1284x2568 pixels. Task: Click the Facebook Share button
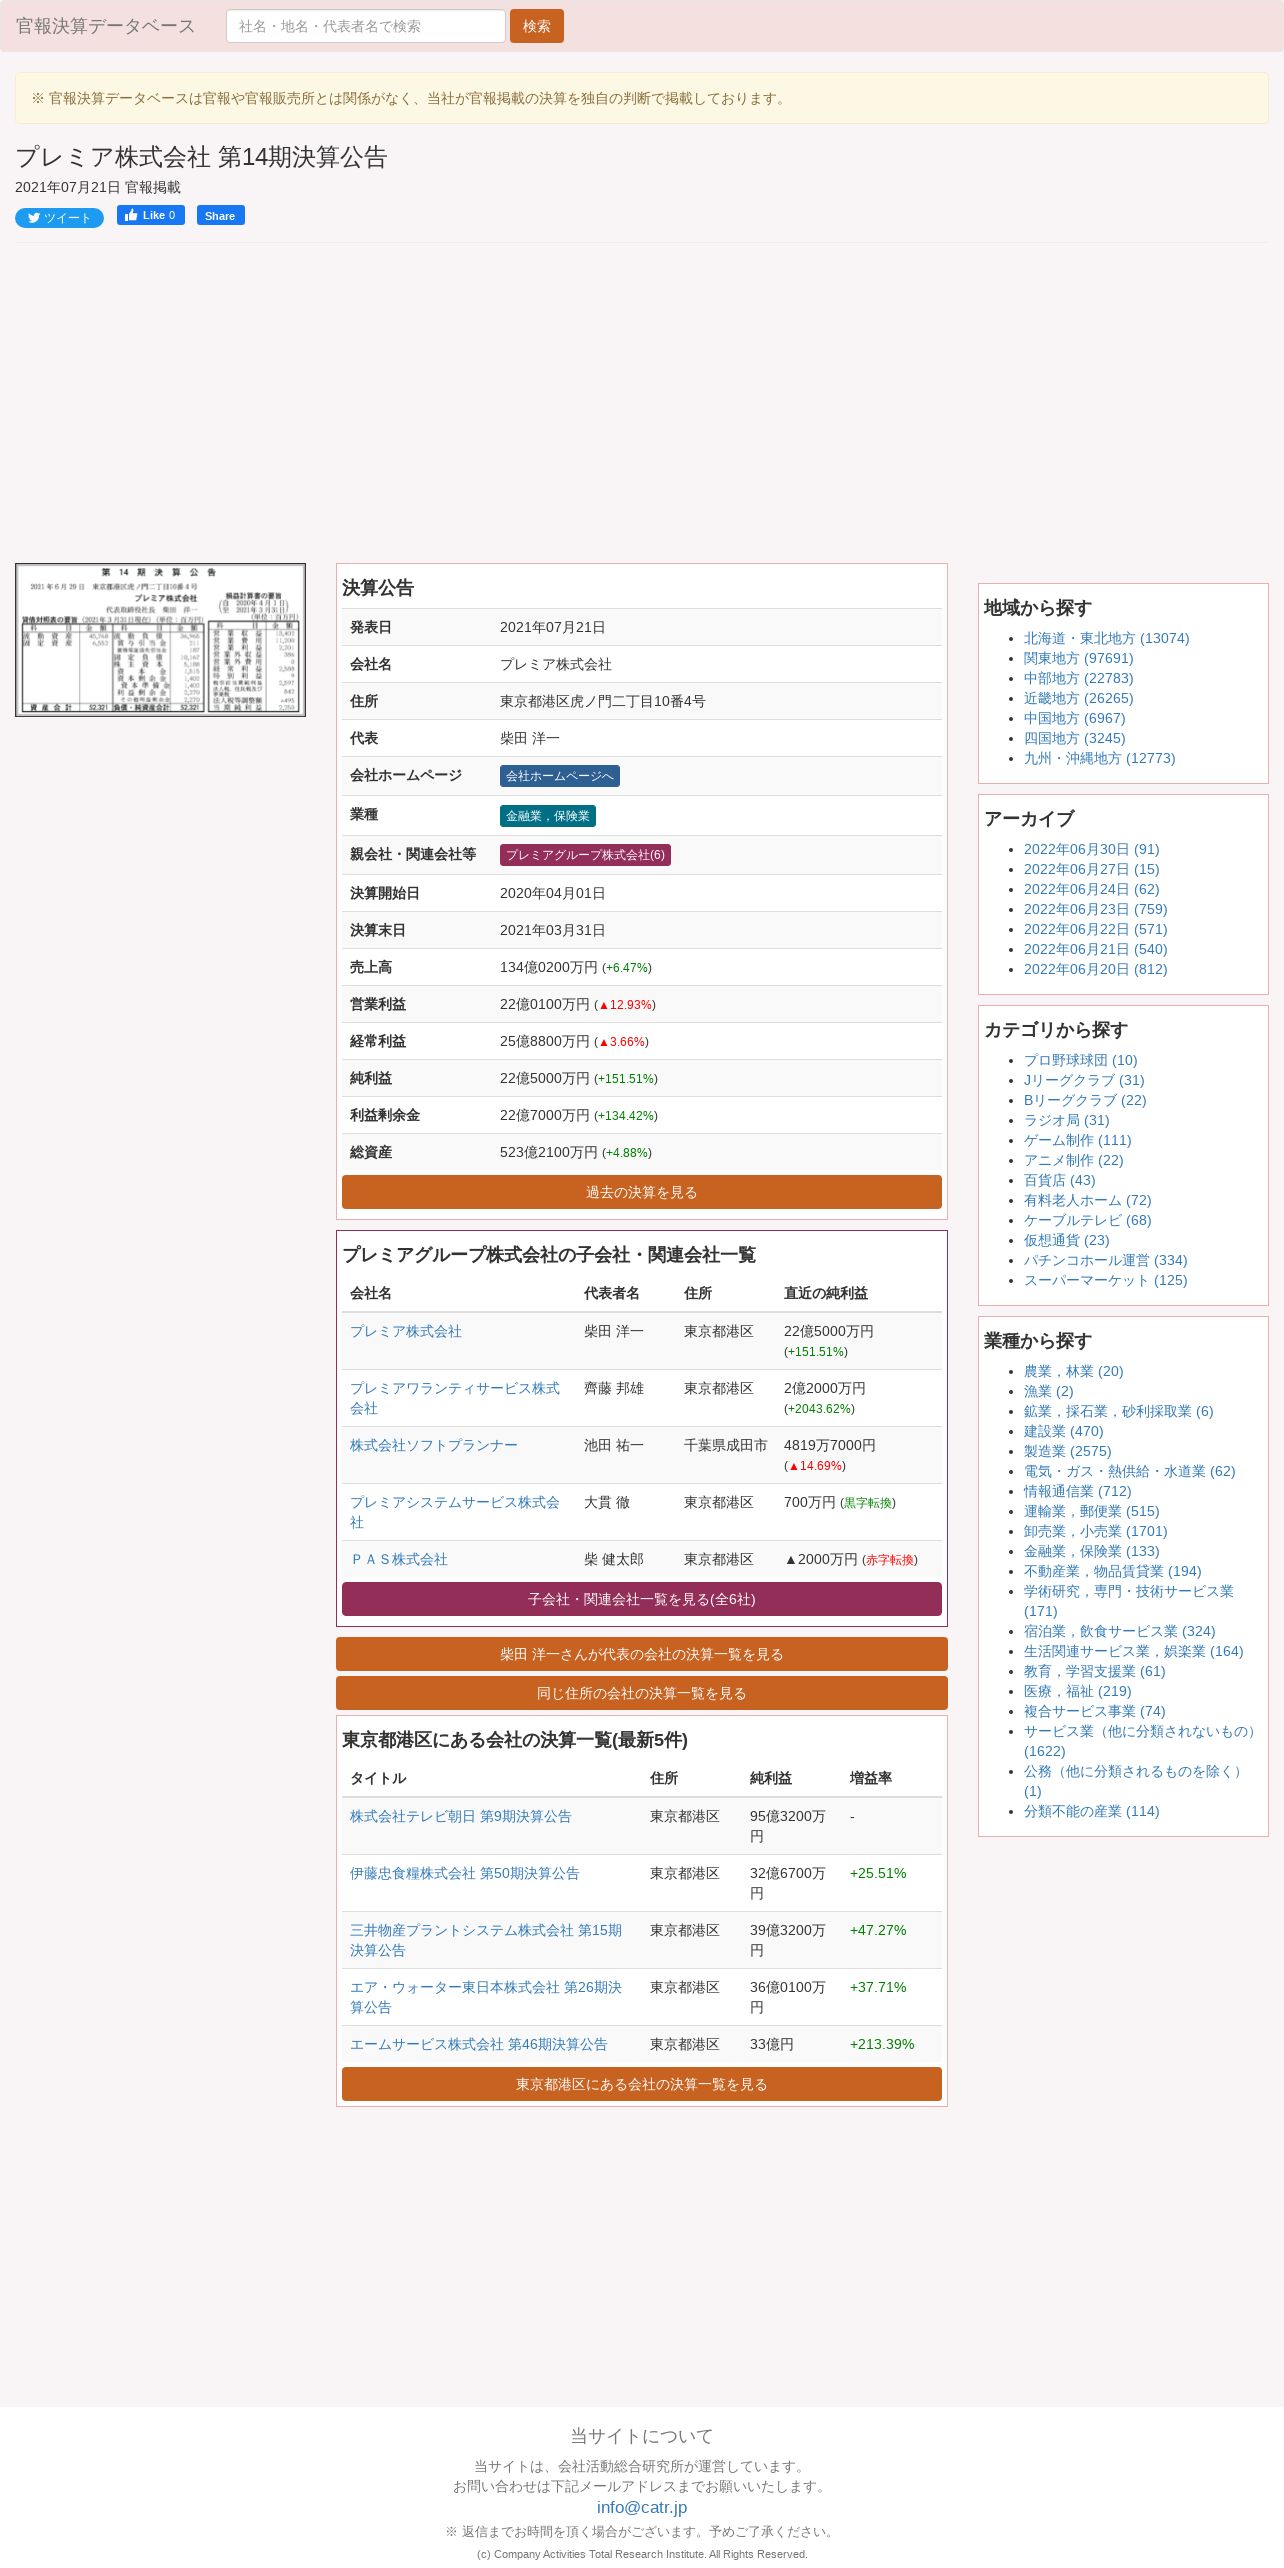pyautogui.click(x=220, y=215)
